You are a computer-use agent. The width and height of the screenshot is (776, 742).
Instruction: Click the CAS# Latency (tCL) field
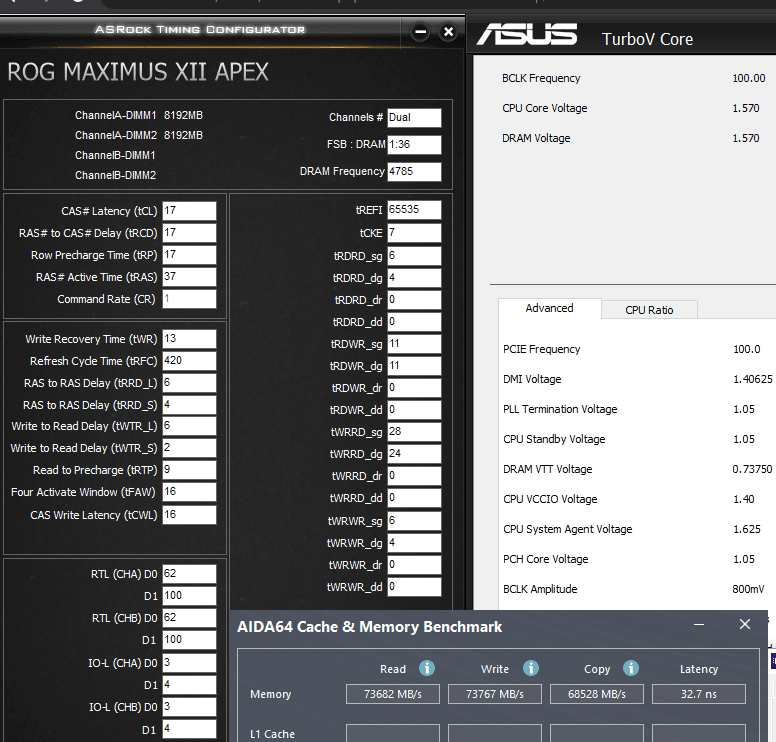[190, 211]
